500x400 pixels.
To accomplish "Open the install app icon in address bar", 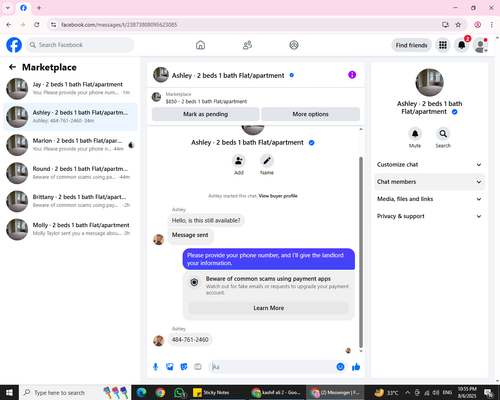I will point(445,25).
